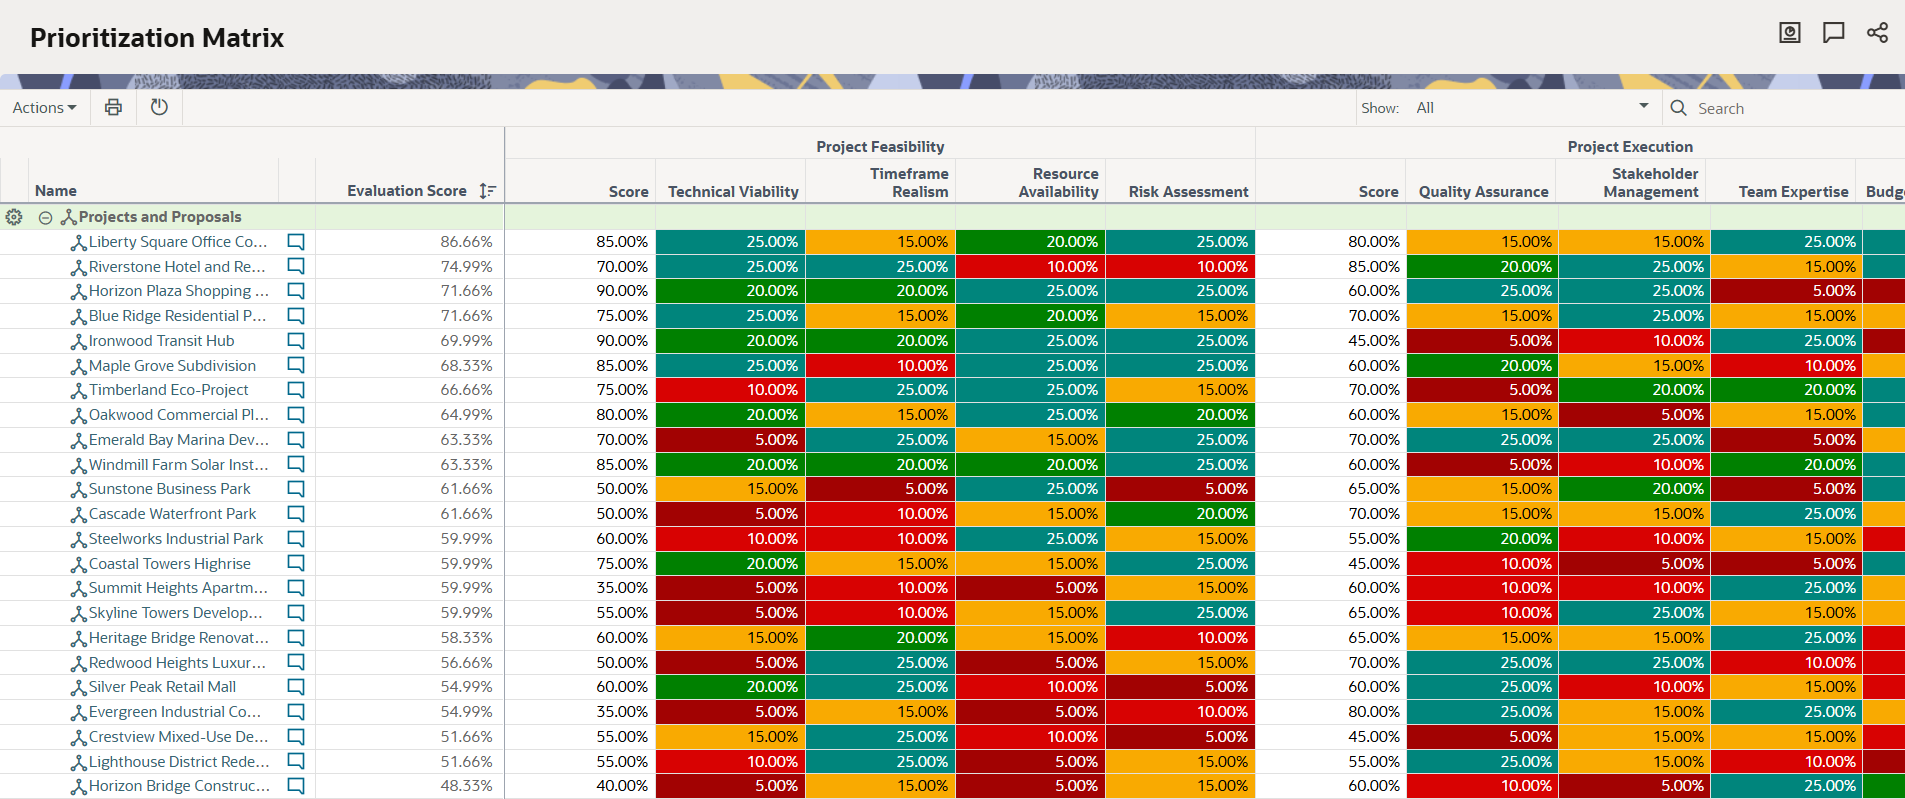This screenshot has height=799, width=1905.
Task: Select Heritage Bridge Renovation project
Action: (x=179, y=638)
